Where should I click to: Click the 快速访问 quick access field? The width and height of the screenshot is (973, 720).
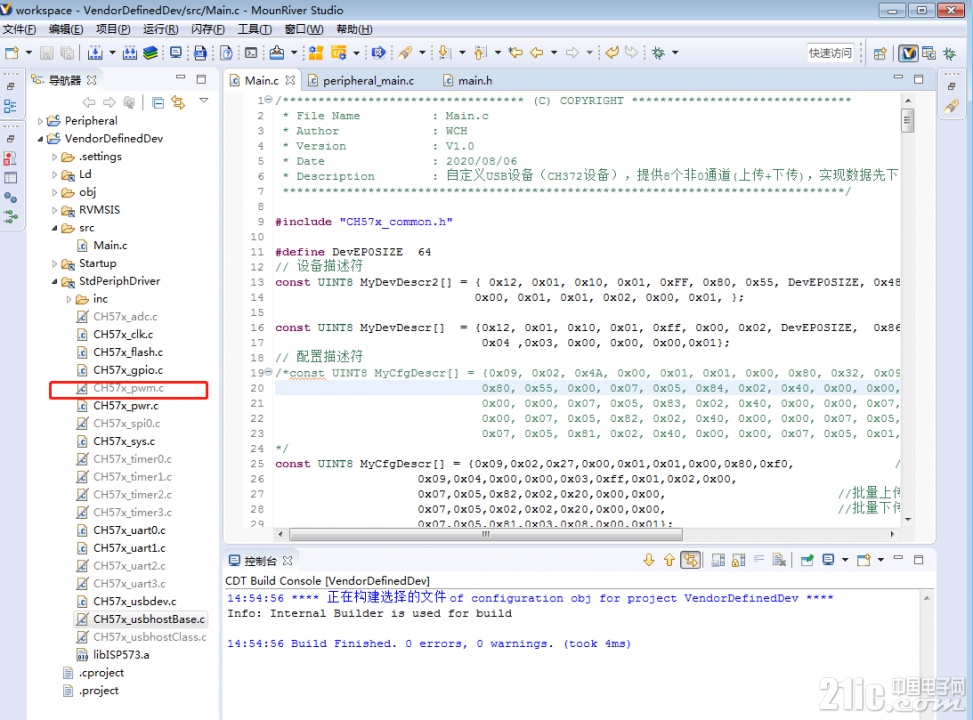(x=830, y=53)
